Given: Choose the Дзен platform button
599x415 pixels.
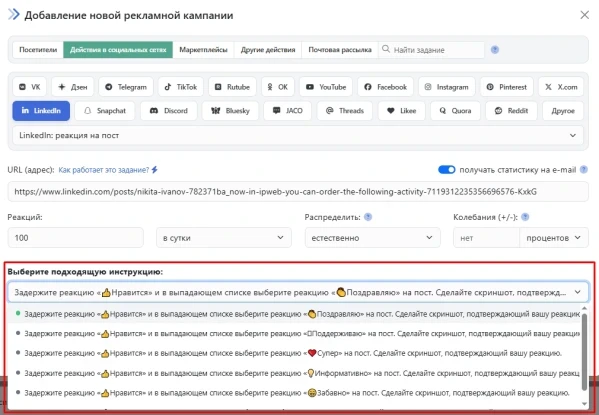Looking at the screenshot, I should click(x=73, y=87).
